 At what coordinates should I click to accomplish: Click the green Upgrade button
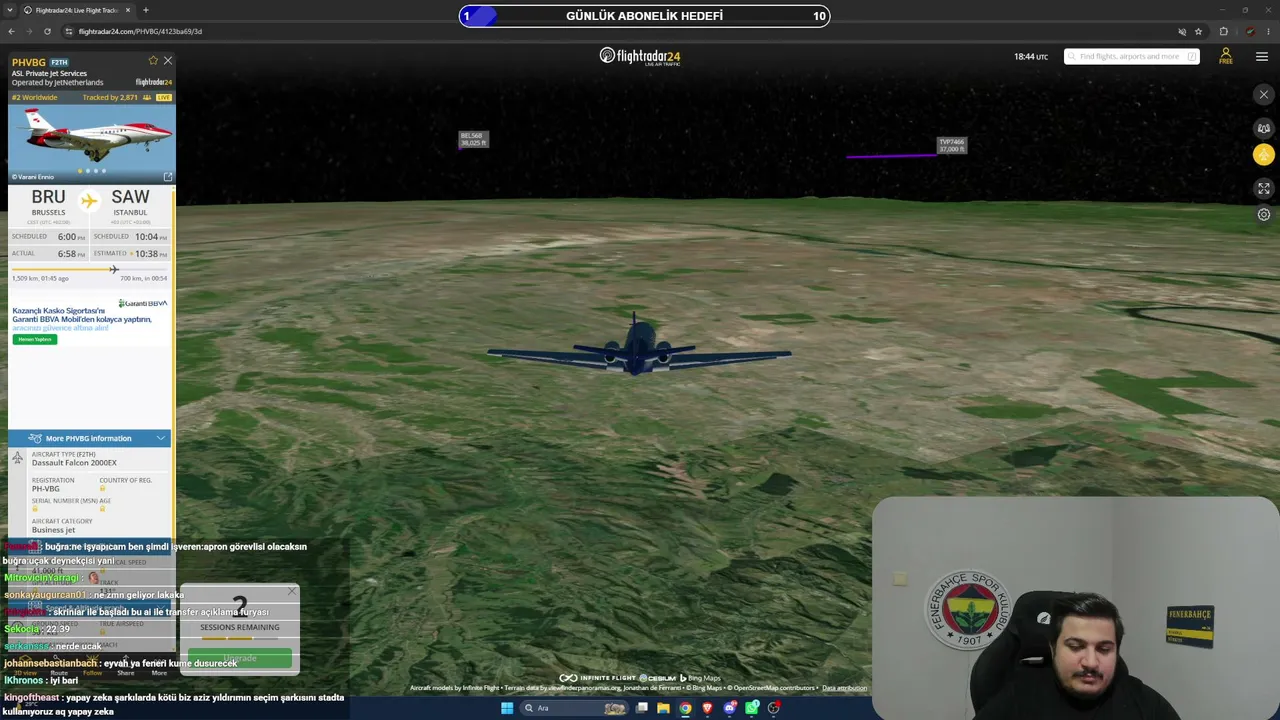240,658
